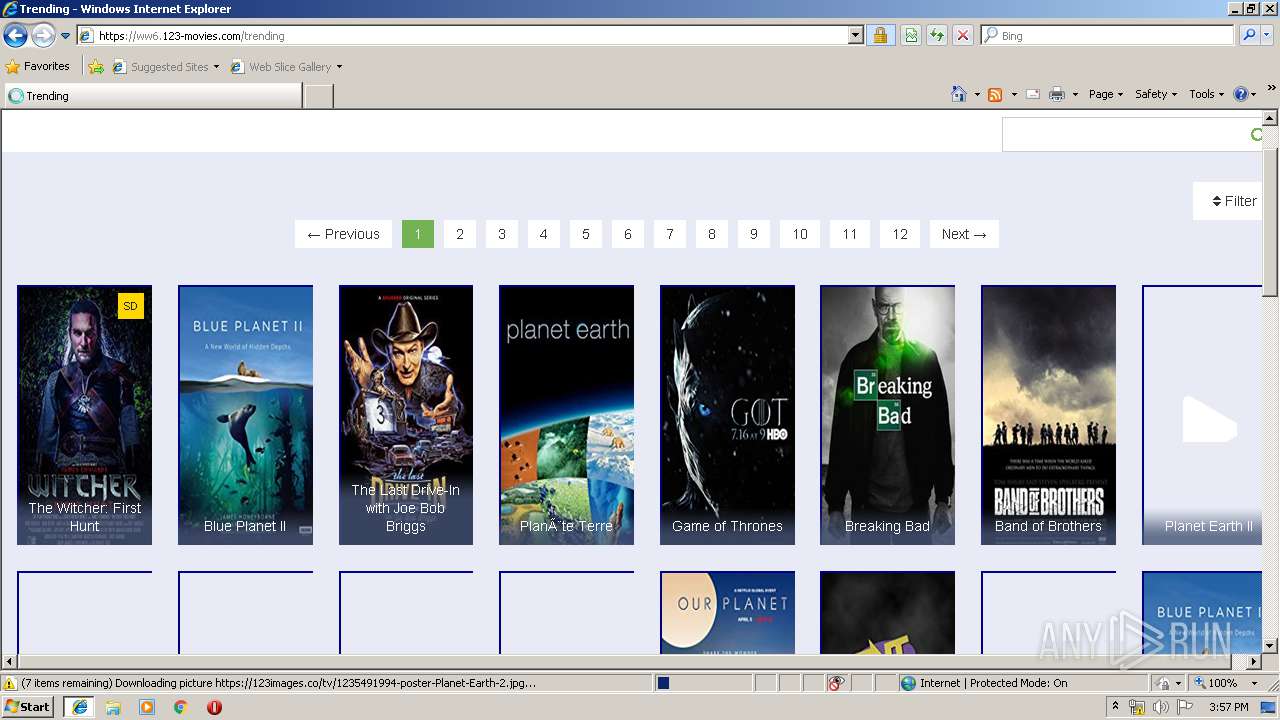Click Internet Explorer taskbar icon
The width and height of the screenshot is (1280, 720).
click(x=79, y=707)
